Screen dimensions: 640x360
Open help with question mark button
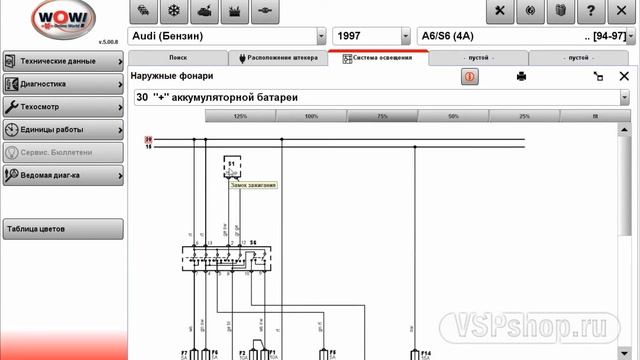point(591,11)
